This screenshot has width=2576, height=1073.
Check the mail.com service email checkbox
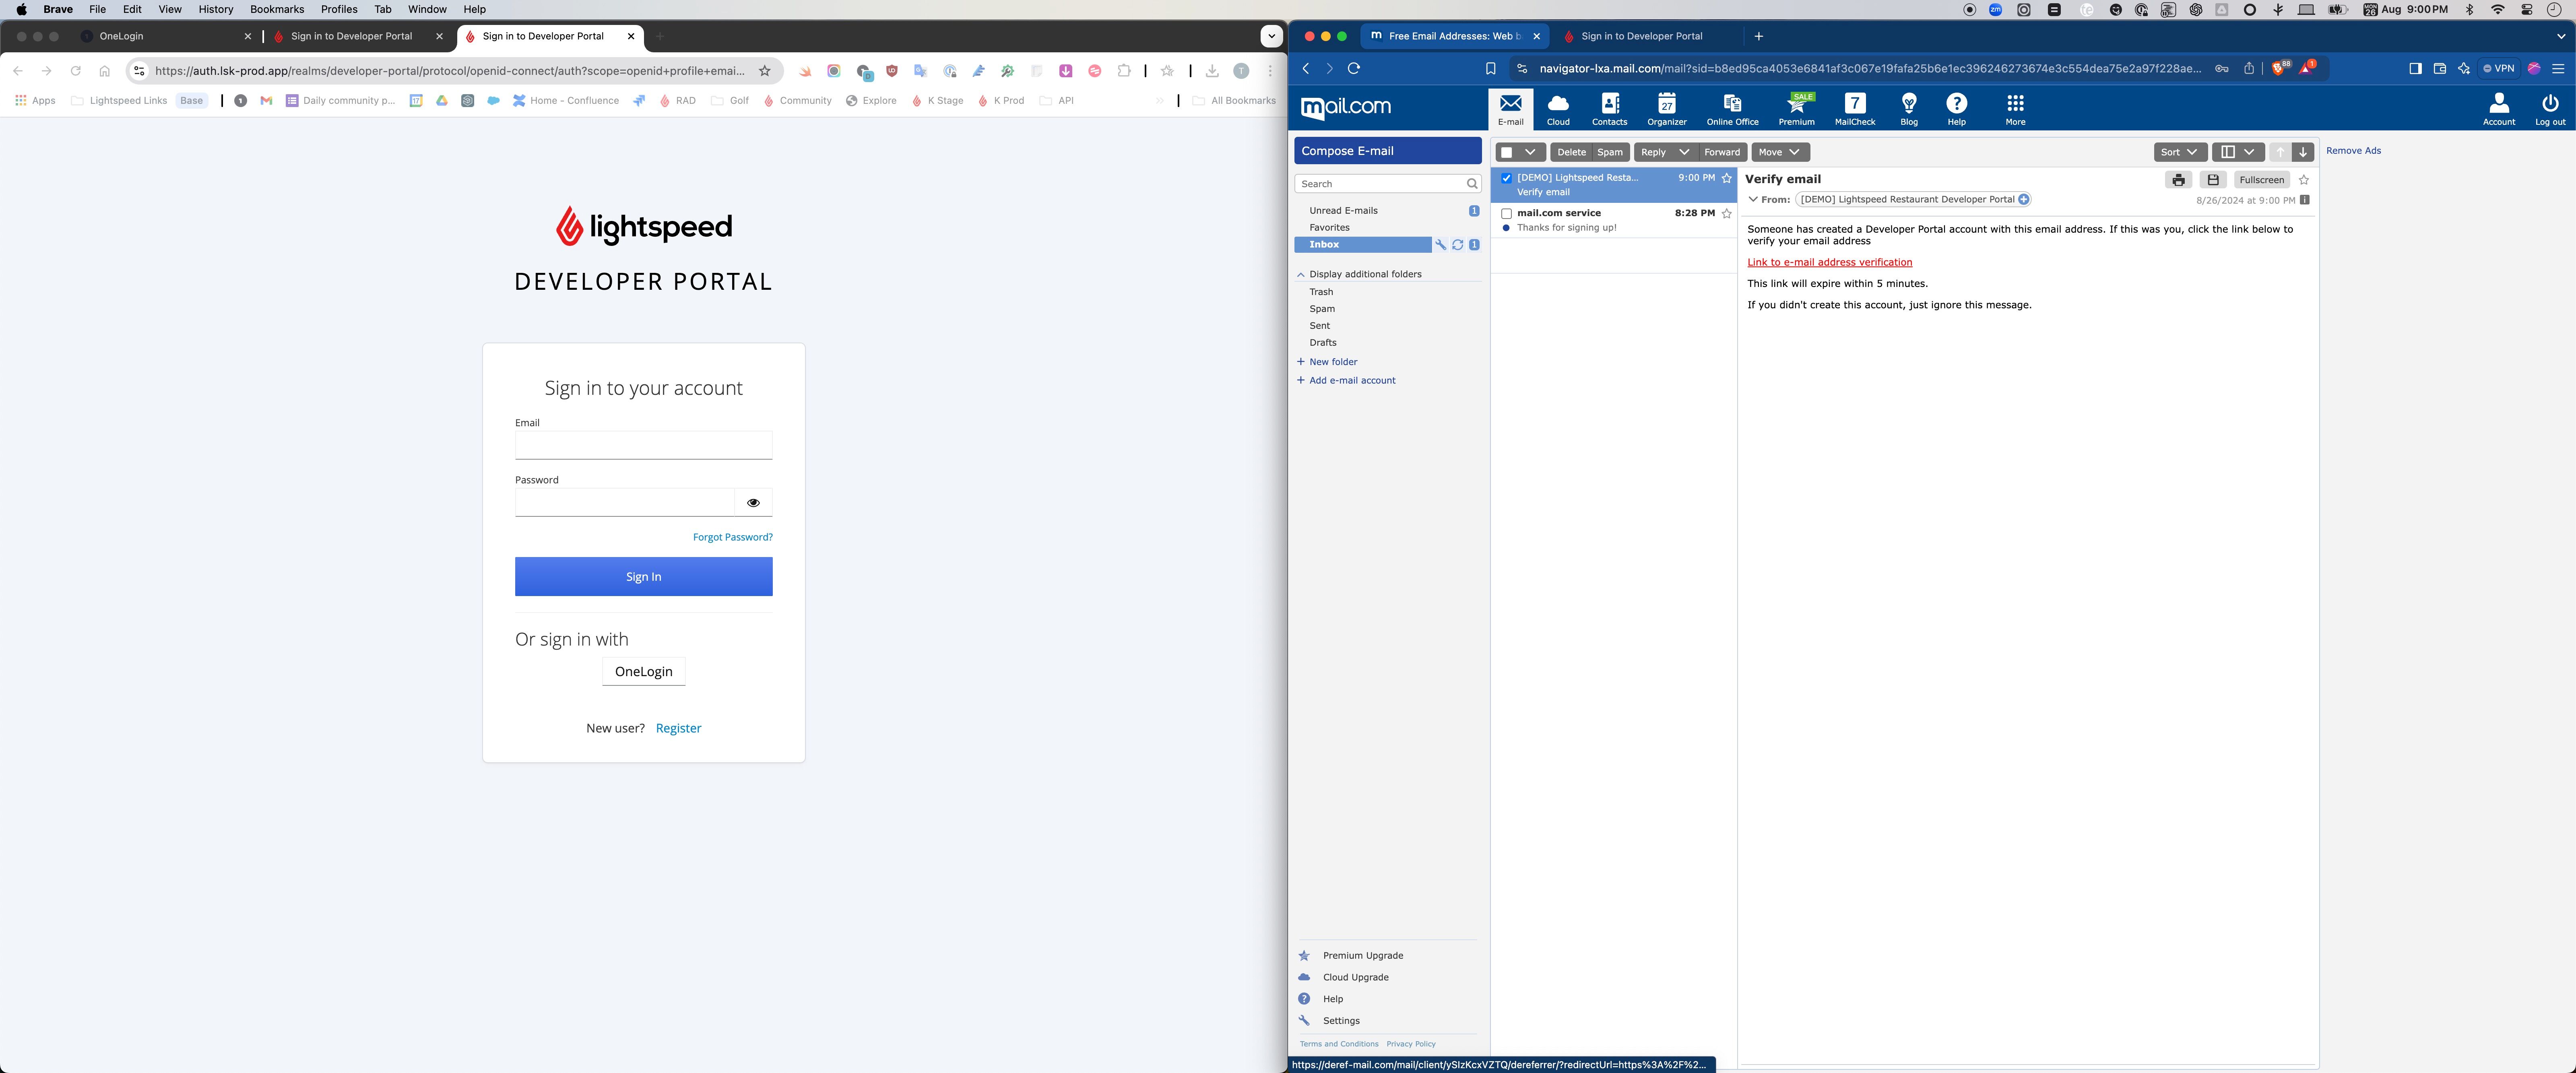point(1507,213)
